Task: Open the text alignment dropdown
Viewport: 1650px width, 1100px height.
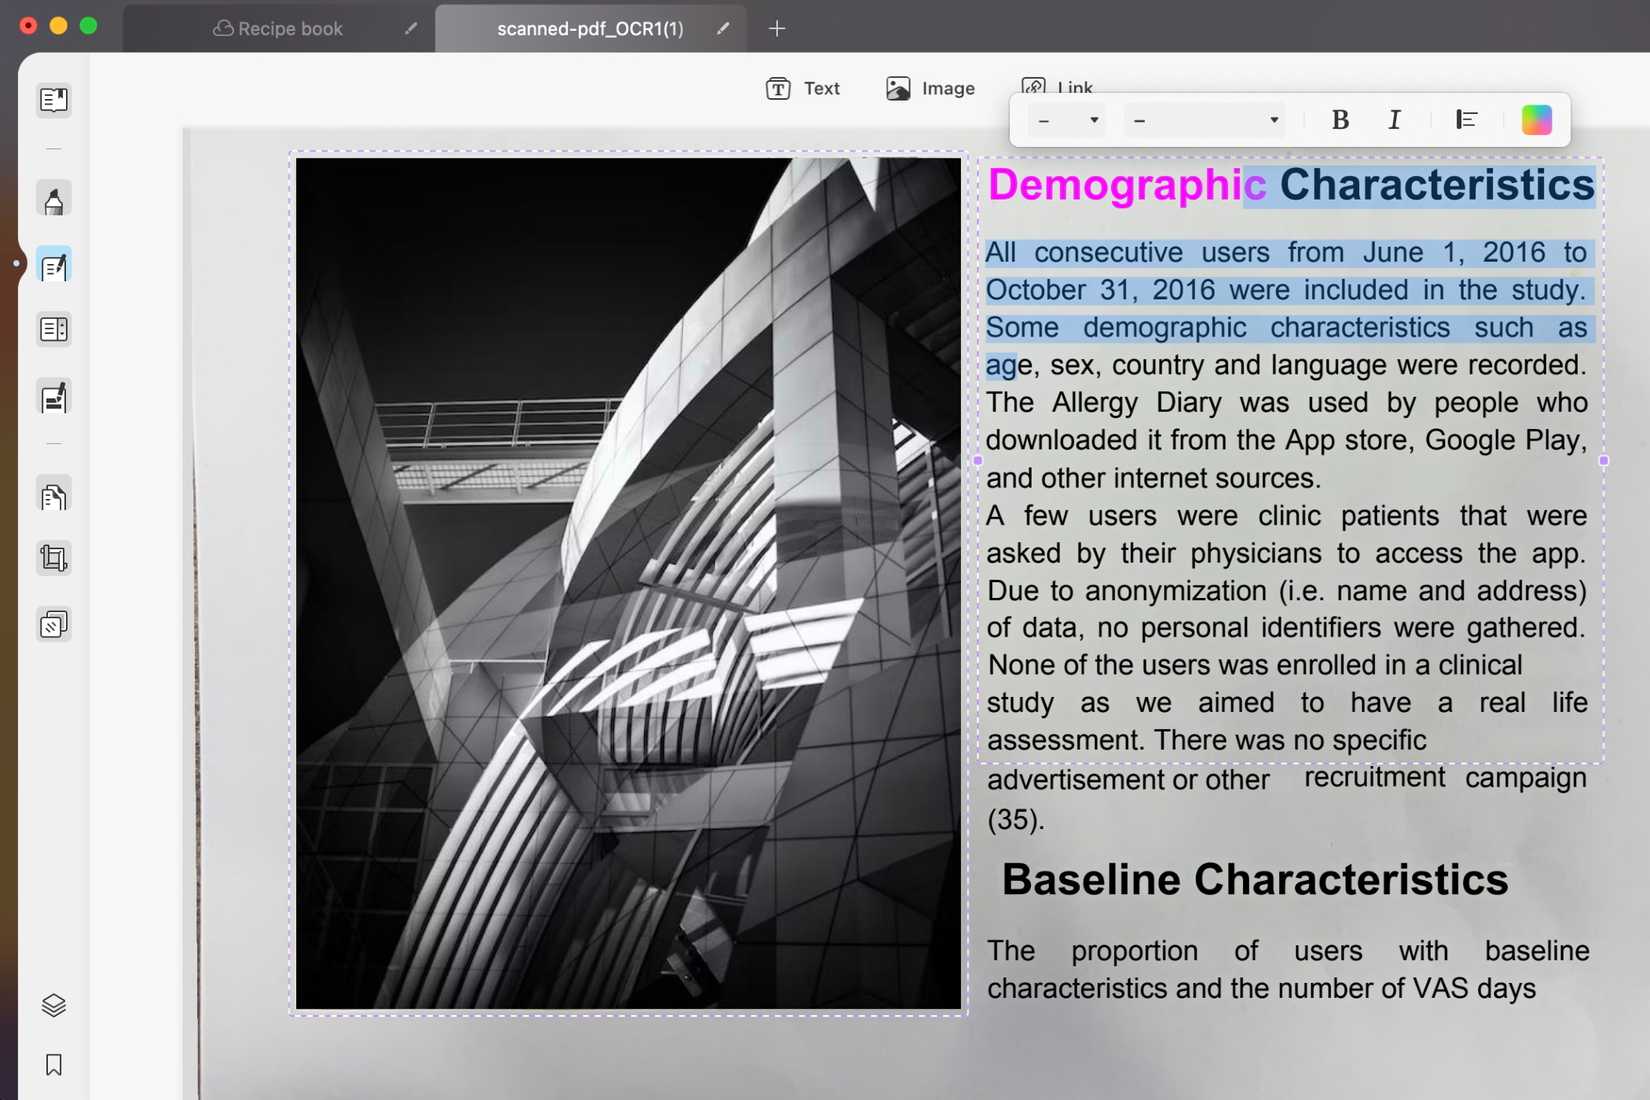Action: pos(1466,120)
